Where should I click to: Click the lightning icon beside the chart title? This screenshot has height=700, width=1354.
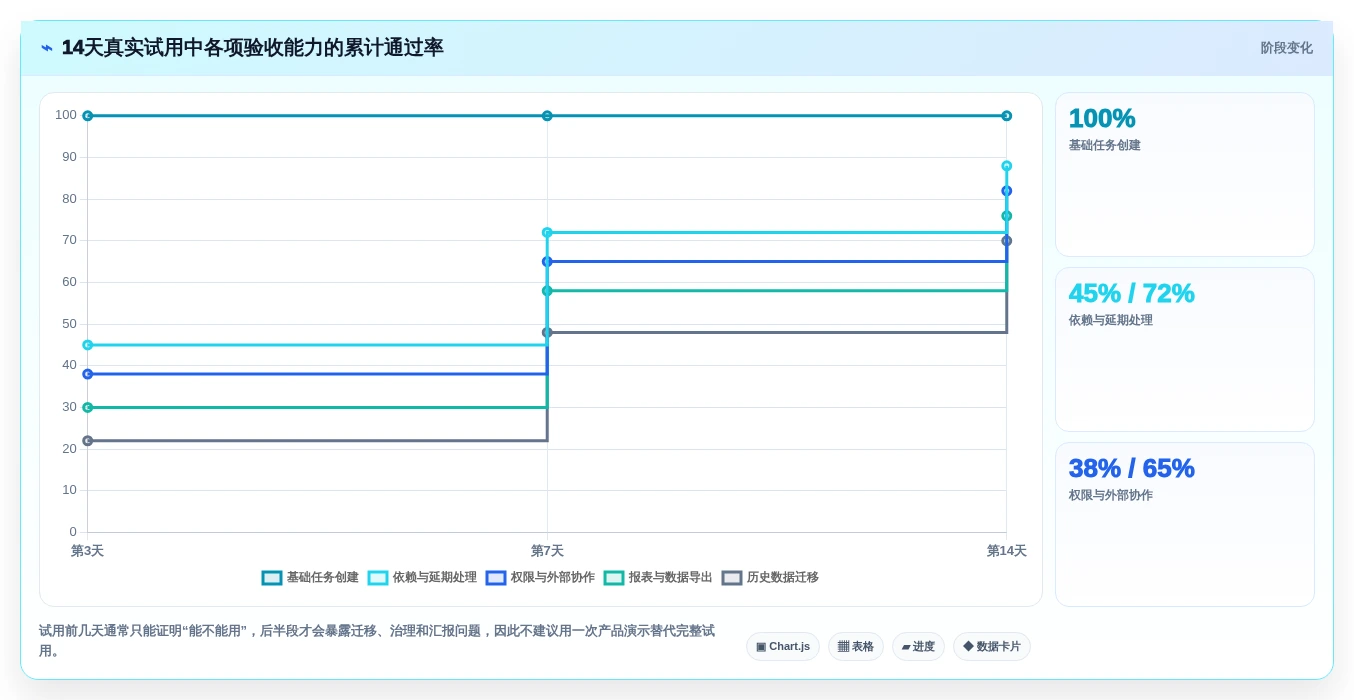[46, 48]
